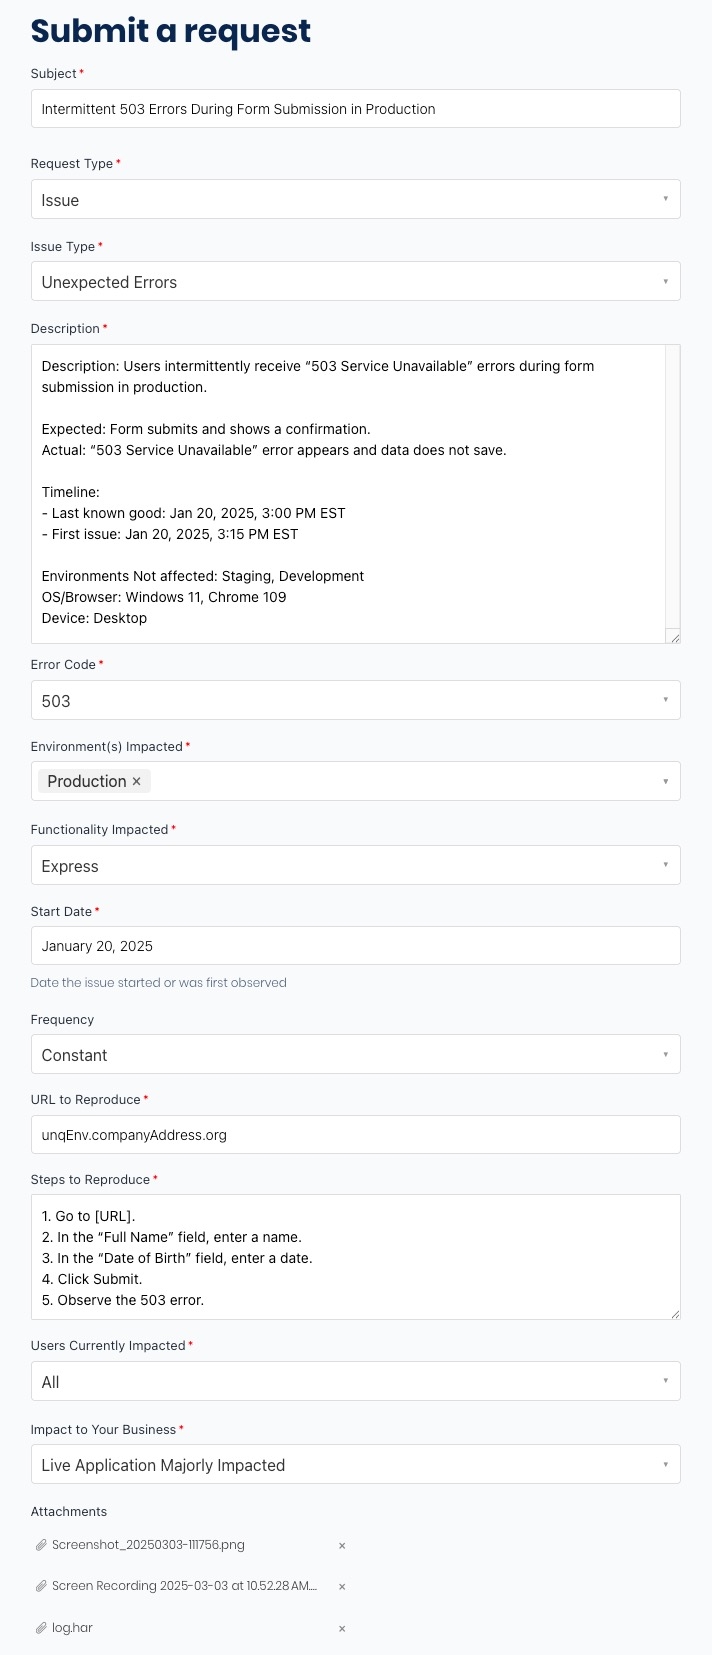The width and height of the screenshot is (712, 1655).
Task: Expand the Frequency dropdown set to Constant
Action: (x=356, y=1054)
